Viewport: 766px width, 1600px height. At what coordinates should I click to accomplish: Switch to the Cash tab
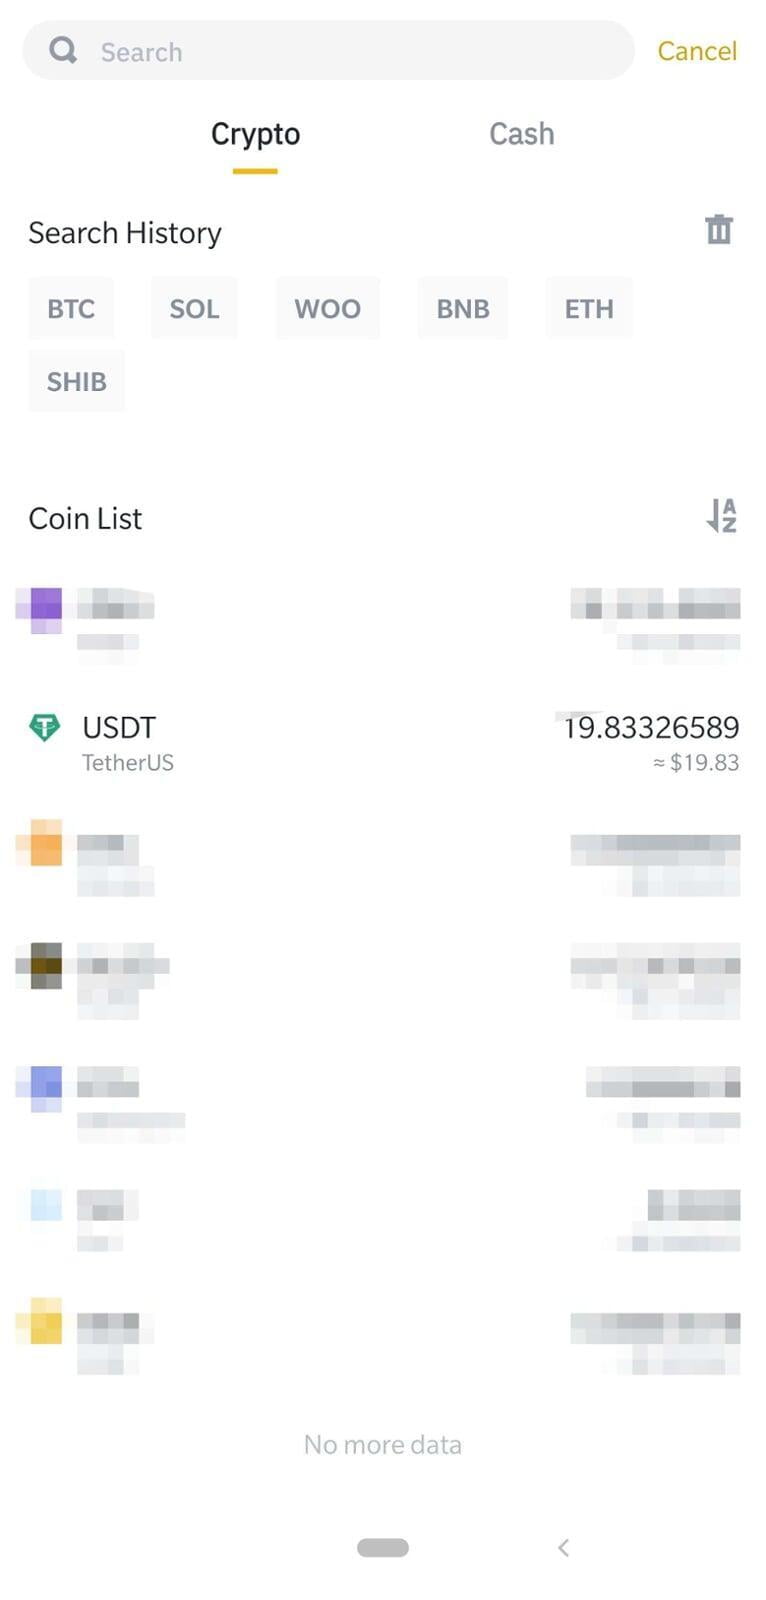(x=521, y=134)
